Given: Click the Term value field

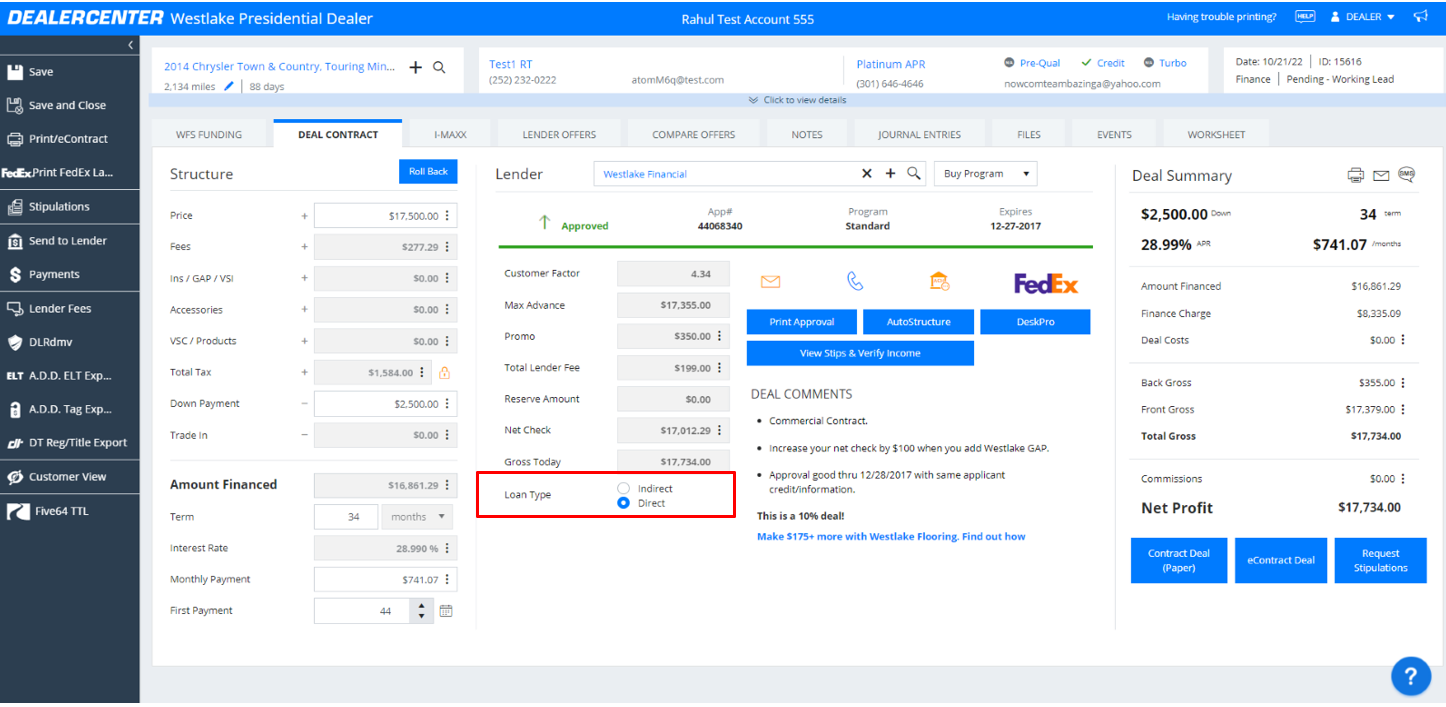Looking at the screenshot, I should 345,517.
